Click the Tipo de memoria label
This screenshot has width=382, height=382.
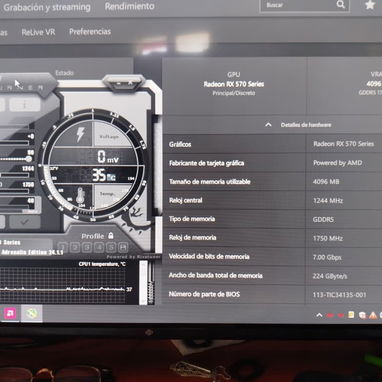coord(192,219)
